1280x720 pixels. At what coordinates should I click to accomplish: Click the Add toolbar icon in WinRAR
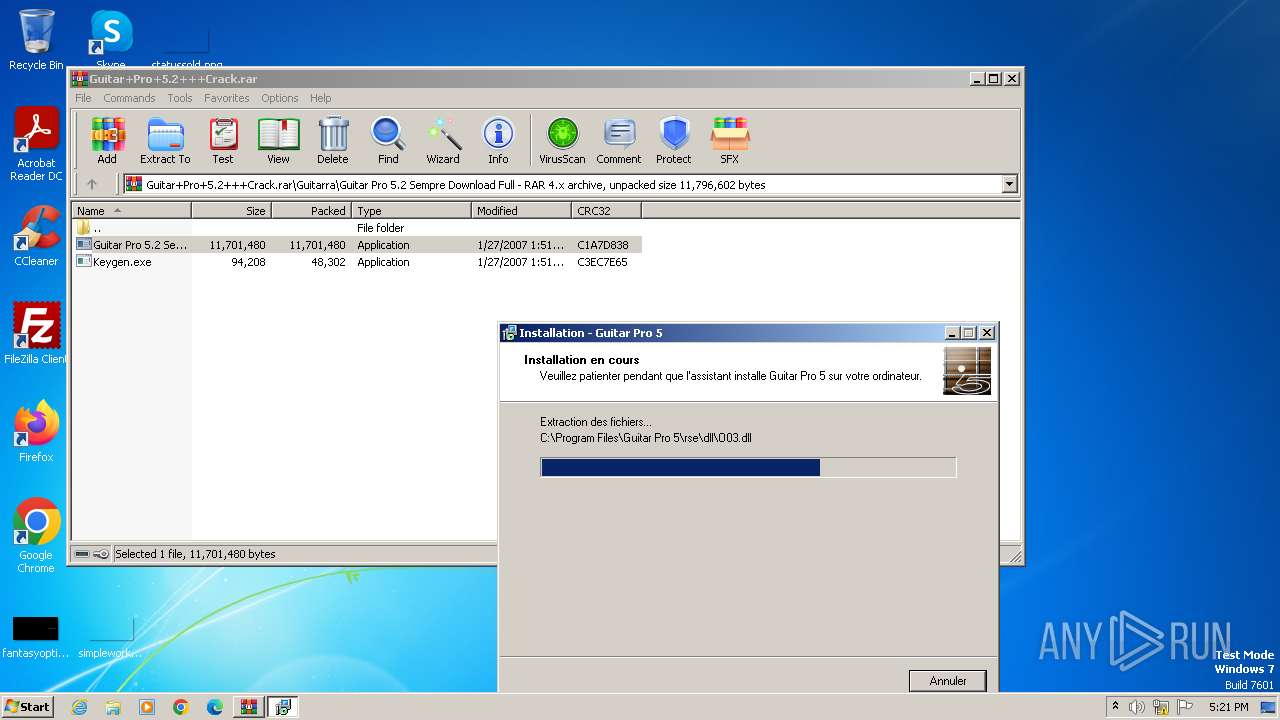tap(107, 140)
